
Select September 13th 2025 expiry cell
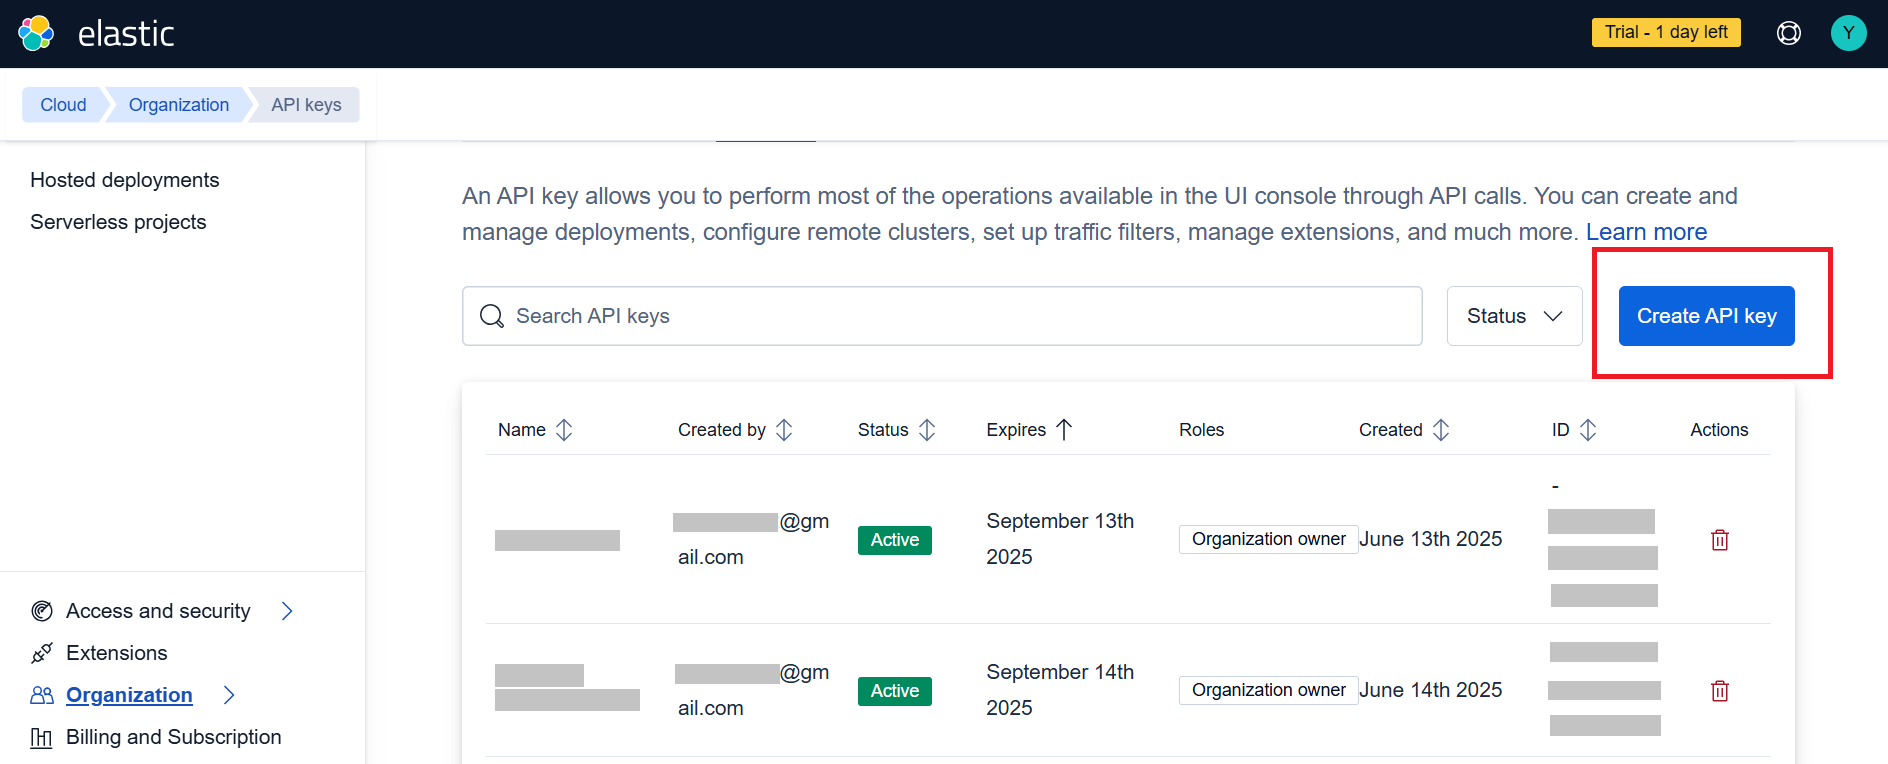coord(1060,539)
